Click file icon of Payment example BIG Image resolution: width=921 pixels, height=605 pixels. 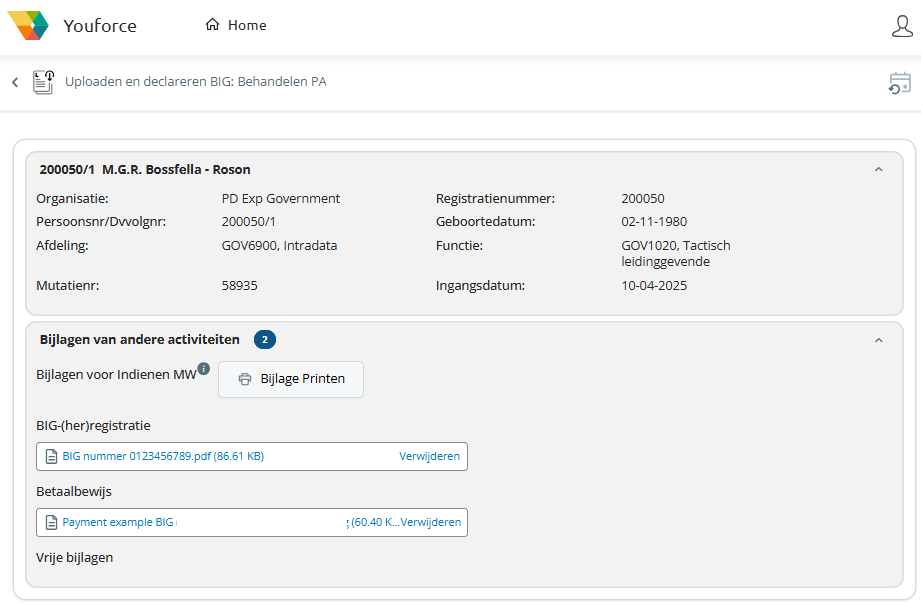coord(51,522)
